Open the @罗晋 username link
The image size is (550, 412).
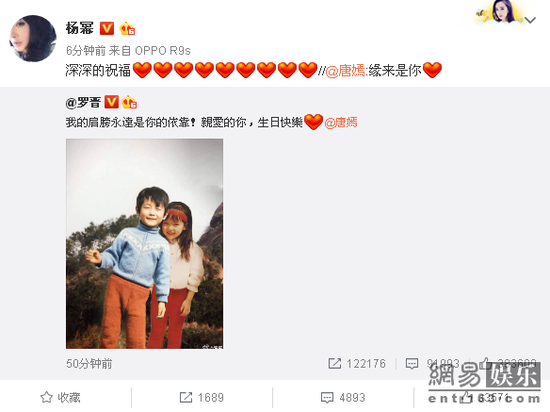83,102
